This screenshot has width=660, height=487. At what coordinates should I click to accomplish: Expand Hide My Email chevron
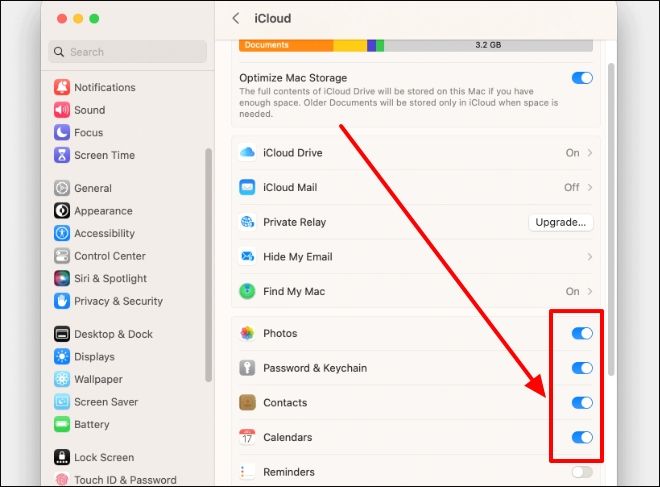(x=590, y=257)
